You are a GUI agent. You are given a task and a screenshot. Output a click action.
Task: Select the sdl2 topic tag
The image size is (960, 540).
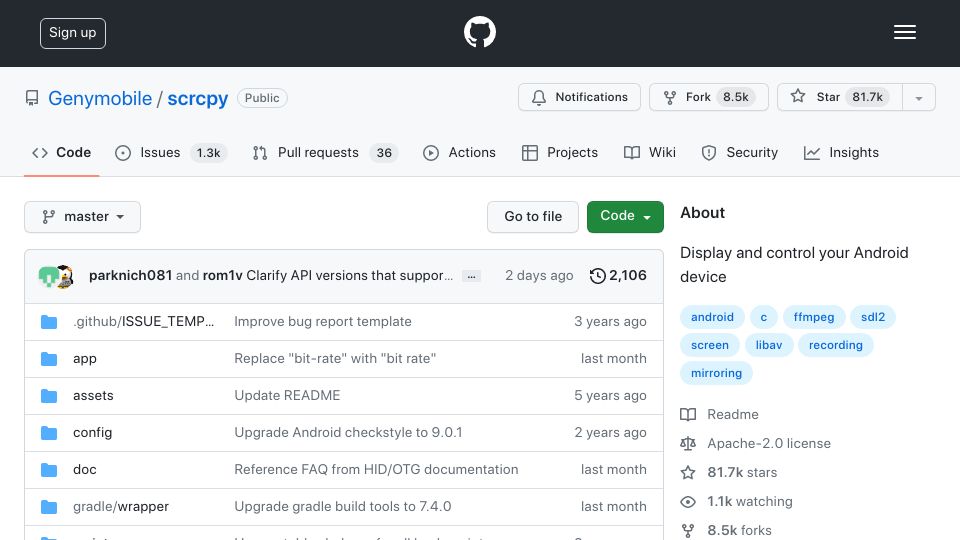click(x=873, y=317)
